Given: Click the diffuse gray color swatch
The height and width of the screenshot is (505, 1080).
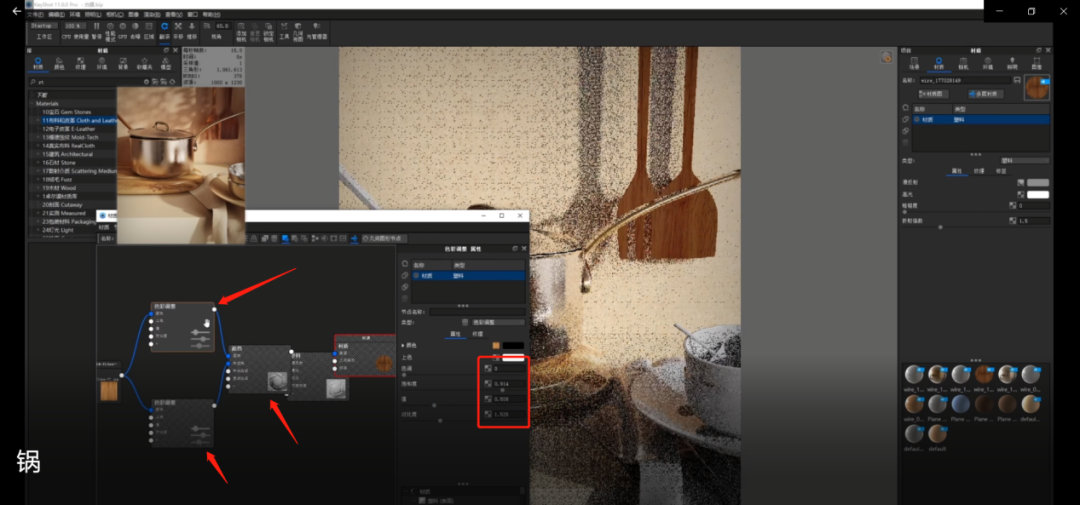Looking at the screenshot, I should pos(1038,183).
